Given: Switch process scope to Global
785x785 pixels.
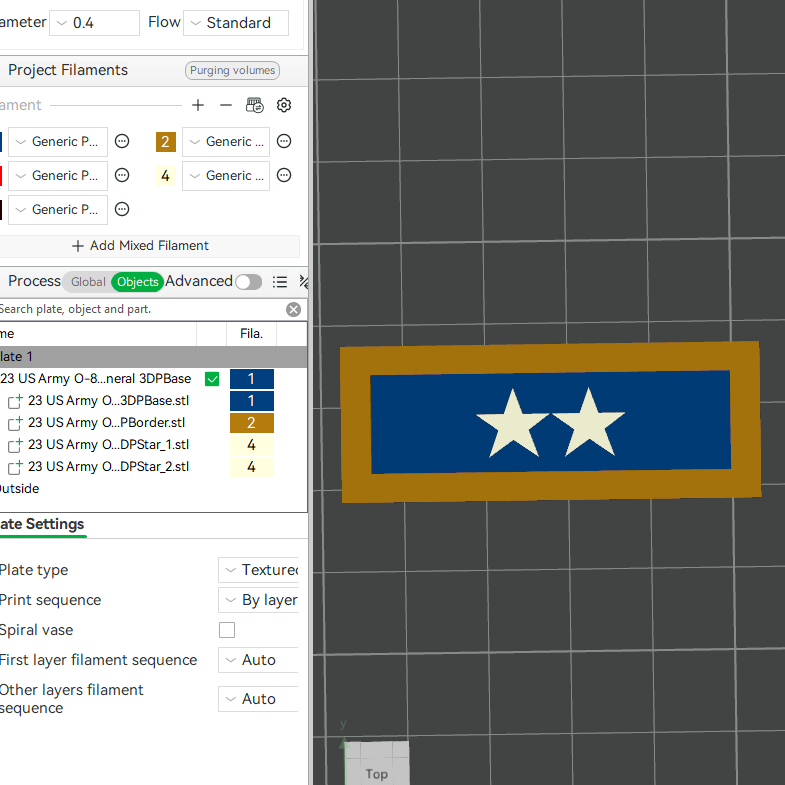Looking at the screenshot, I should [x=88, y=282].
